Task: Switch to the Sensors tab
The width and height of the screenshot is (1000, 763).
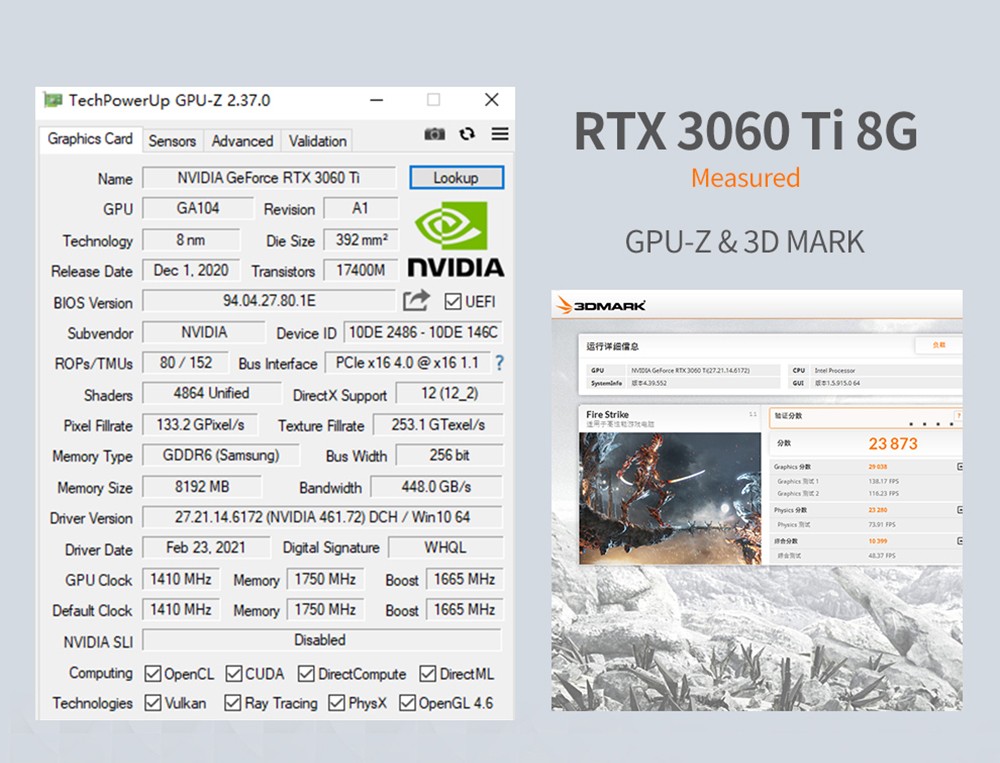Action: tap(172, 141)
